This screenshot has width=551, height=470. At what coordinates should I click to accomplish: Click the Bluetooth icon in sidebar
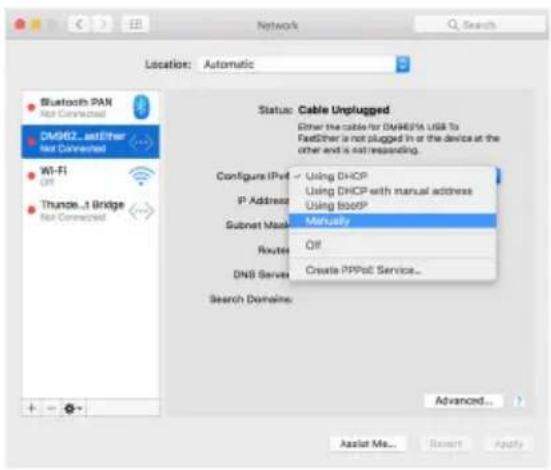tap(141, 107)
